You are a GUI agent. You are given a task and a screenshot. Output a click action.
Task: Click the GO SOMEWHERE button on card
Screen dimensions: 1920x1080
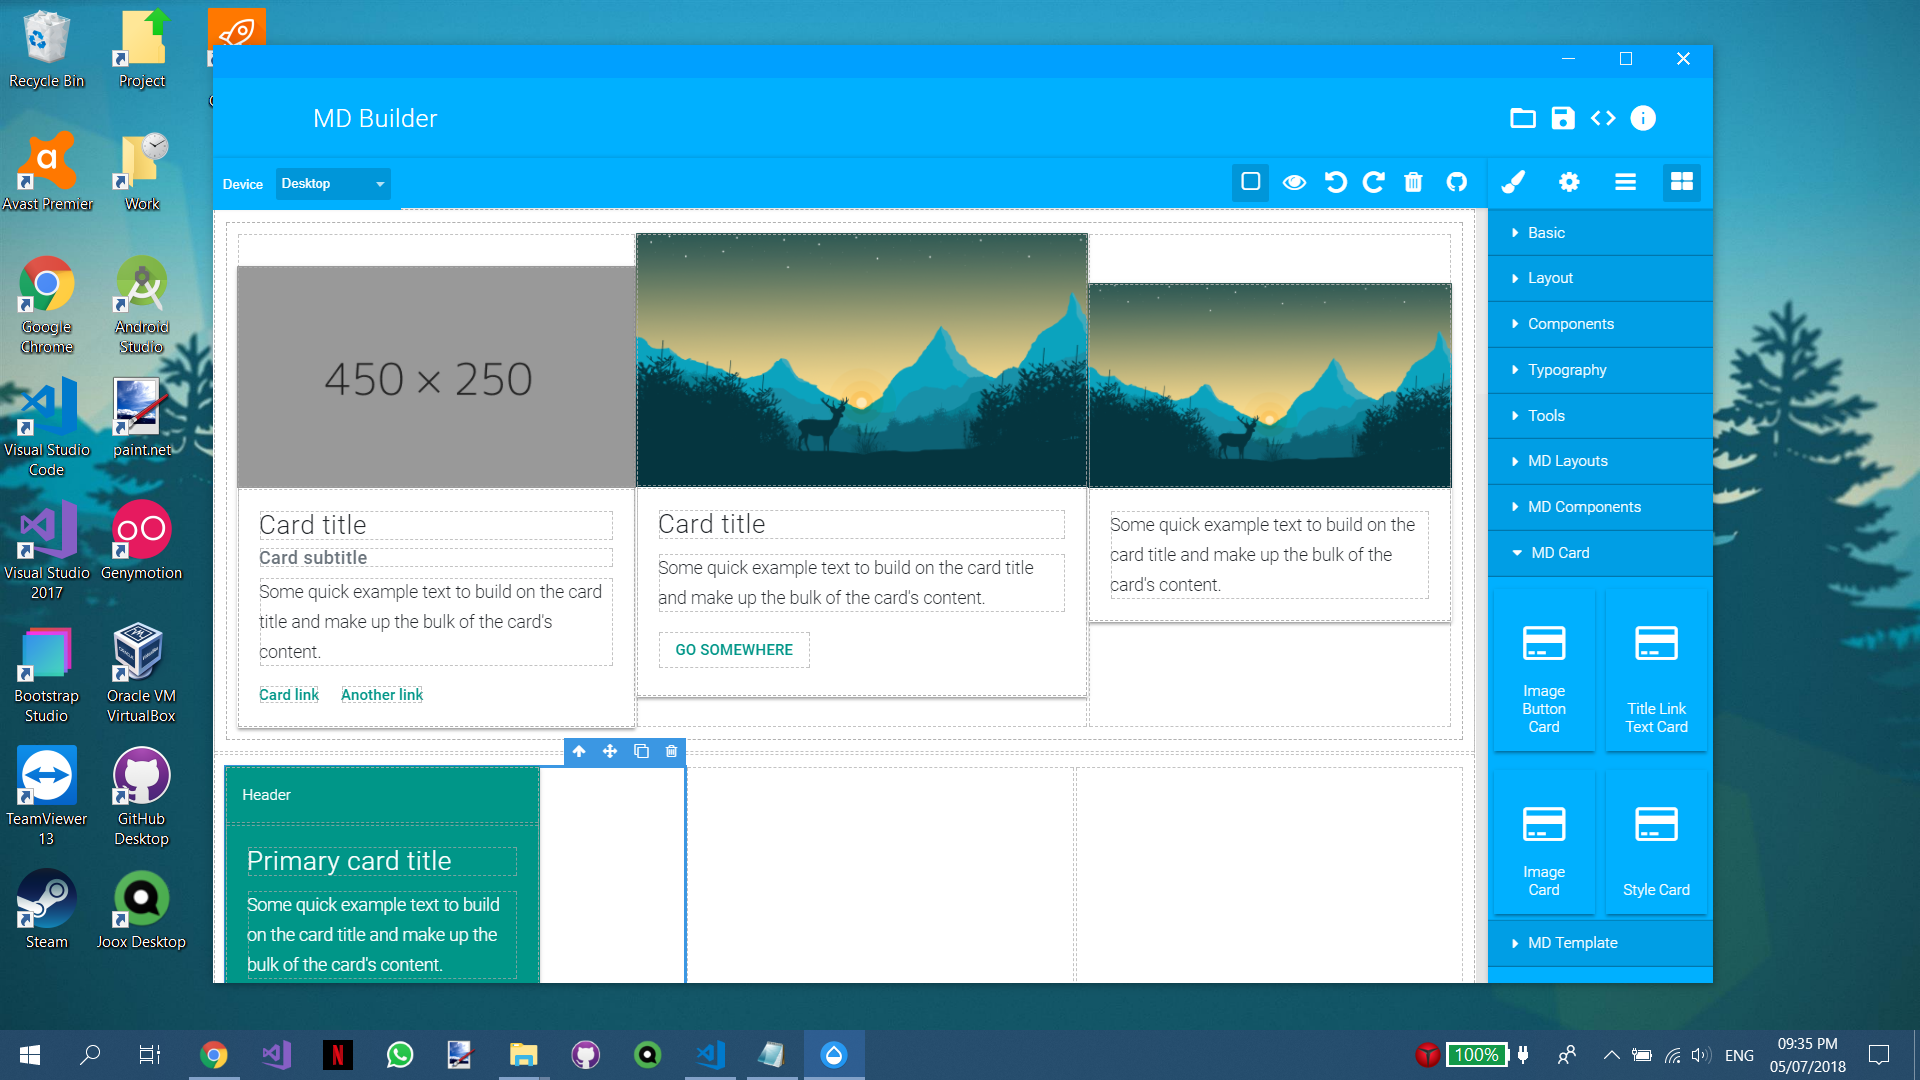click(733, 649)
